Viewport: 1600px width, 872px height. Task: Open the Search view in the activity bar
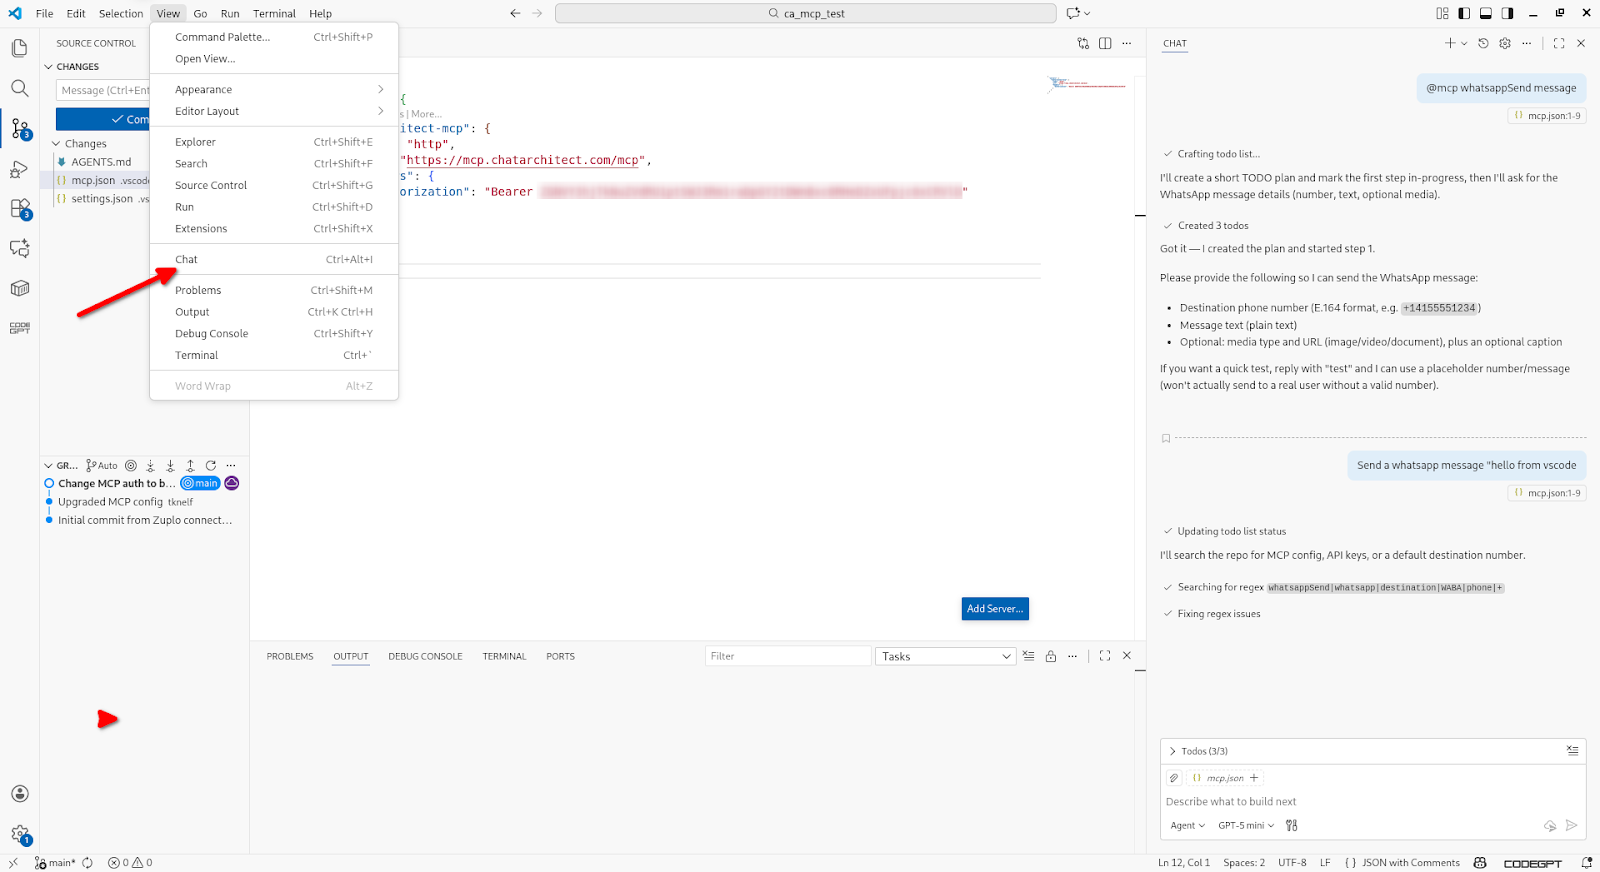click(x=19, y=88)
